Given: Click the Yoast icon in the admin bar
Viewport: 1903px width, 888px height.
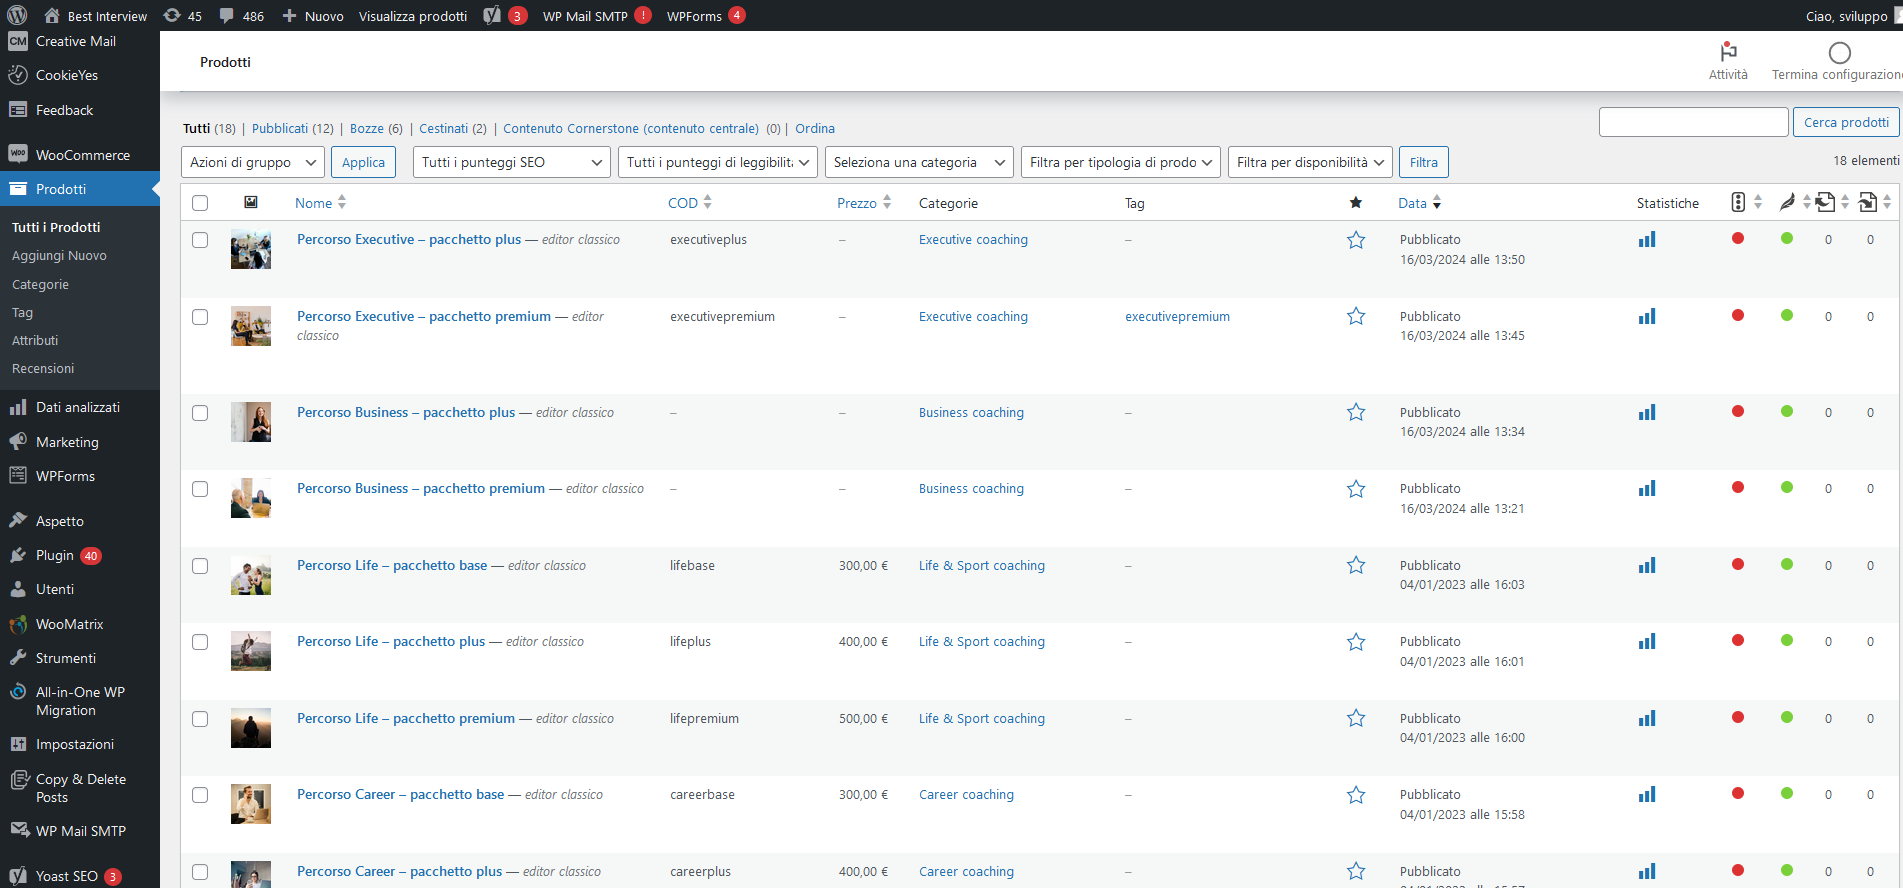Looking at the screenshot, I should click(x=492, y=16).
